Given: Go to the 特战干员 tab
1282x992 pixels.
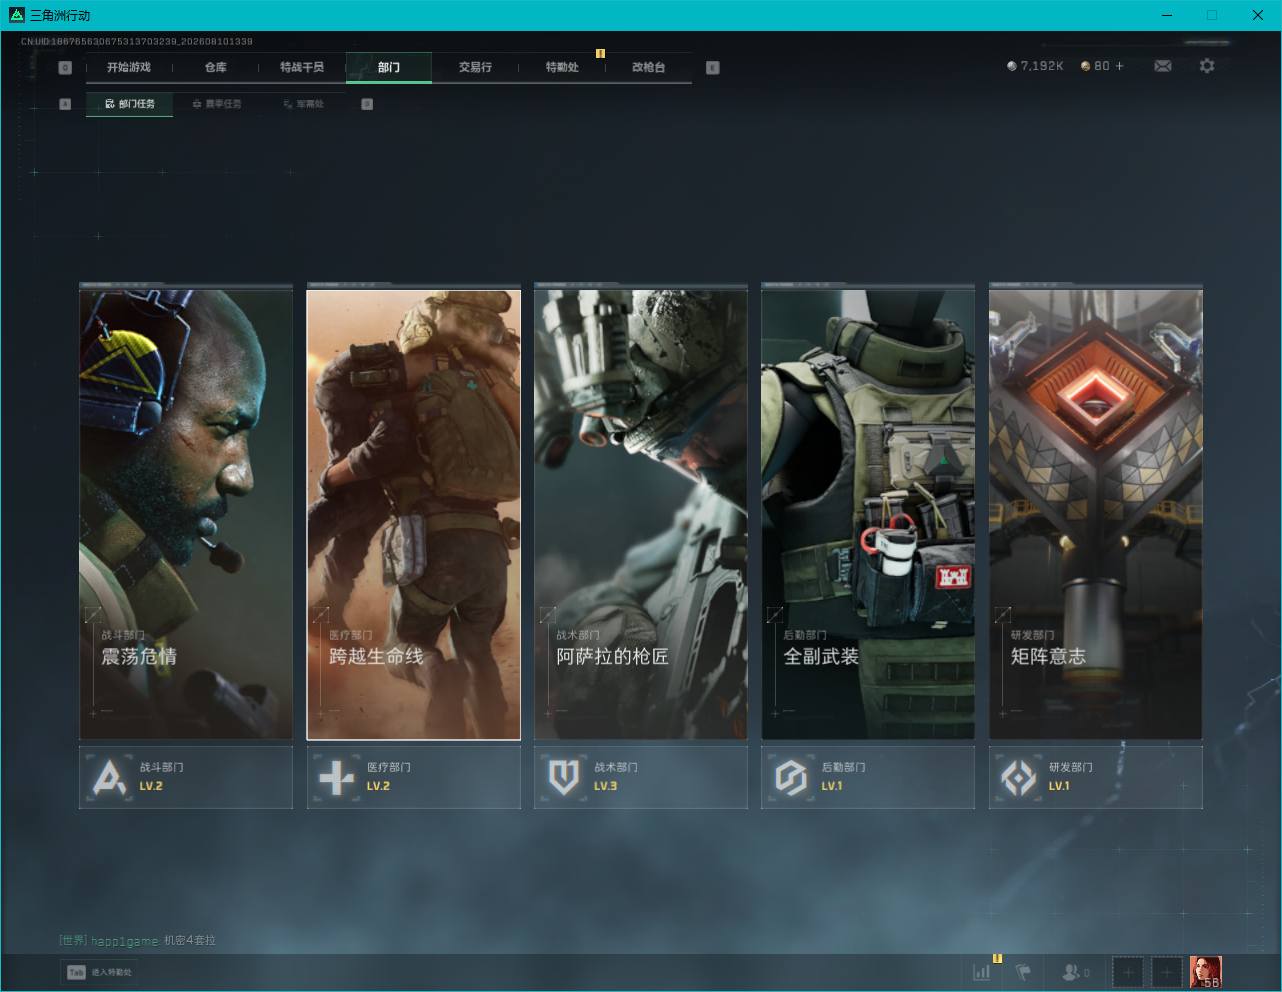Looking at the screenshot, I should (302, 67).
